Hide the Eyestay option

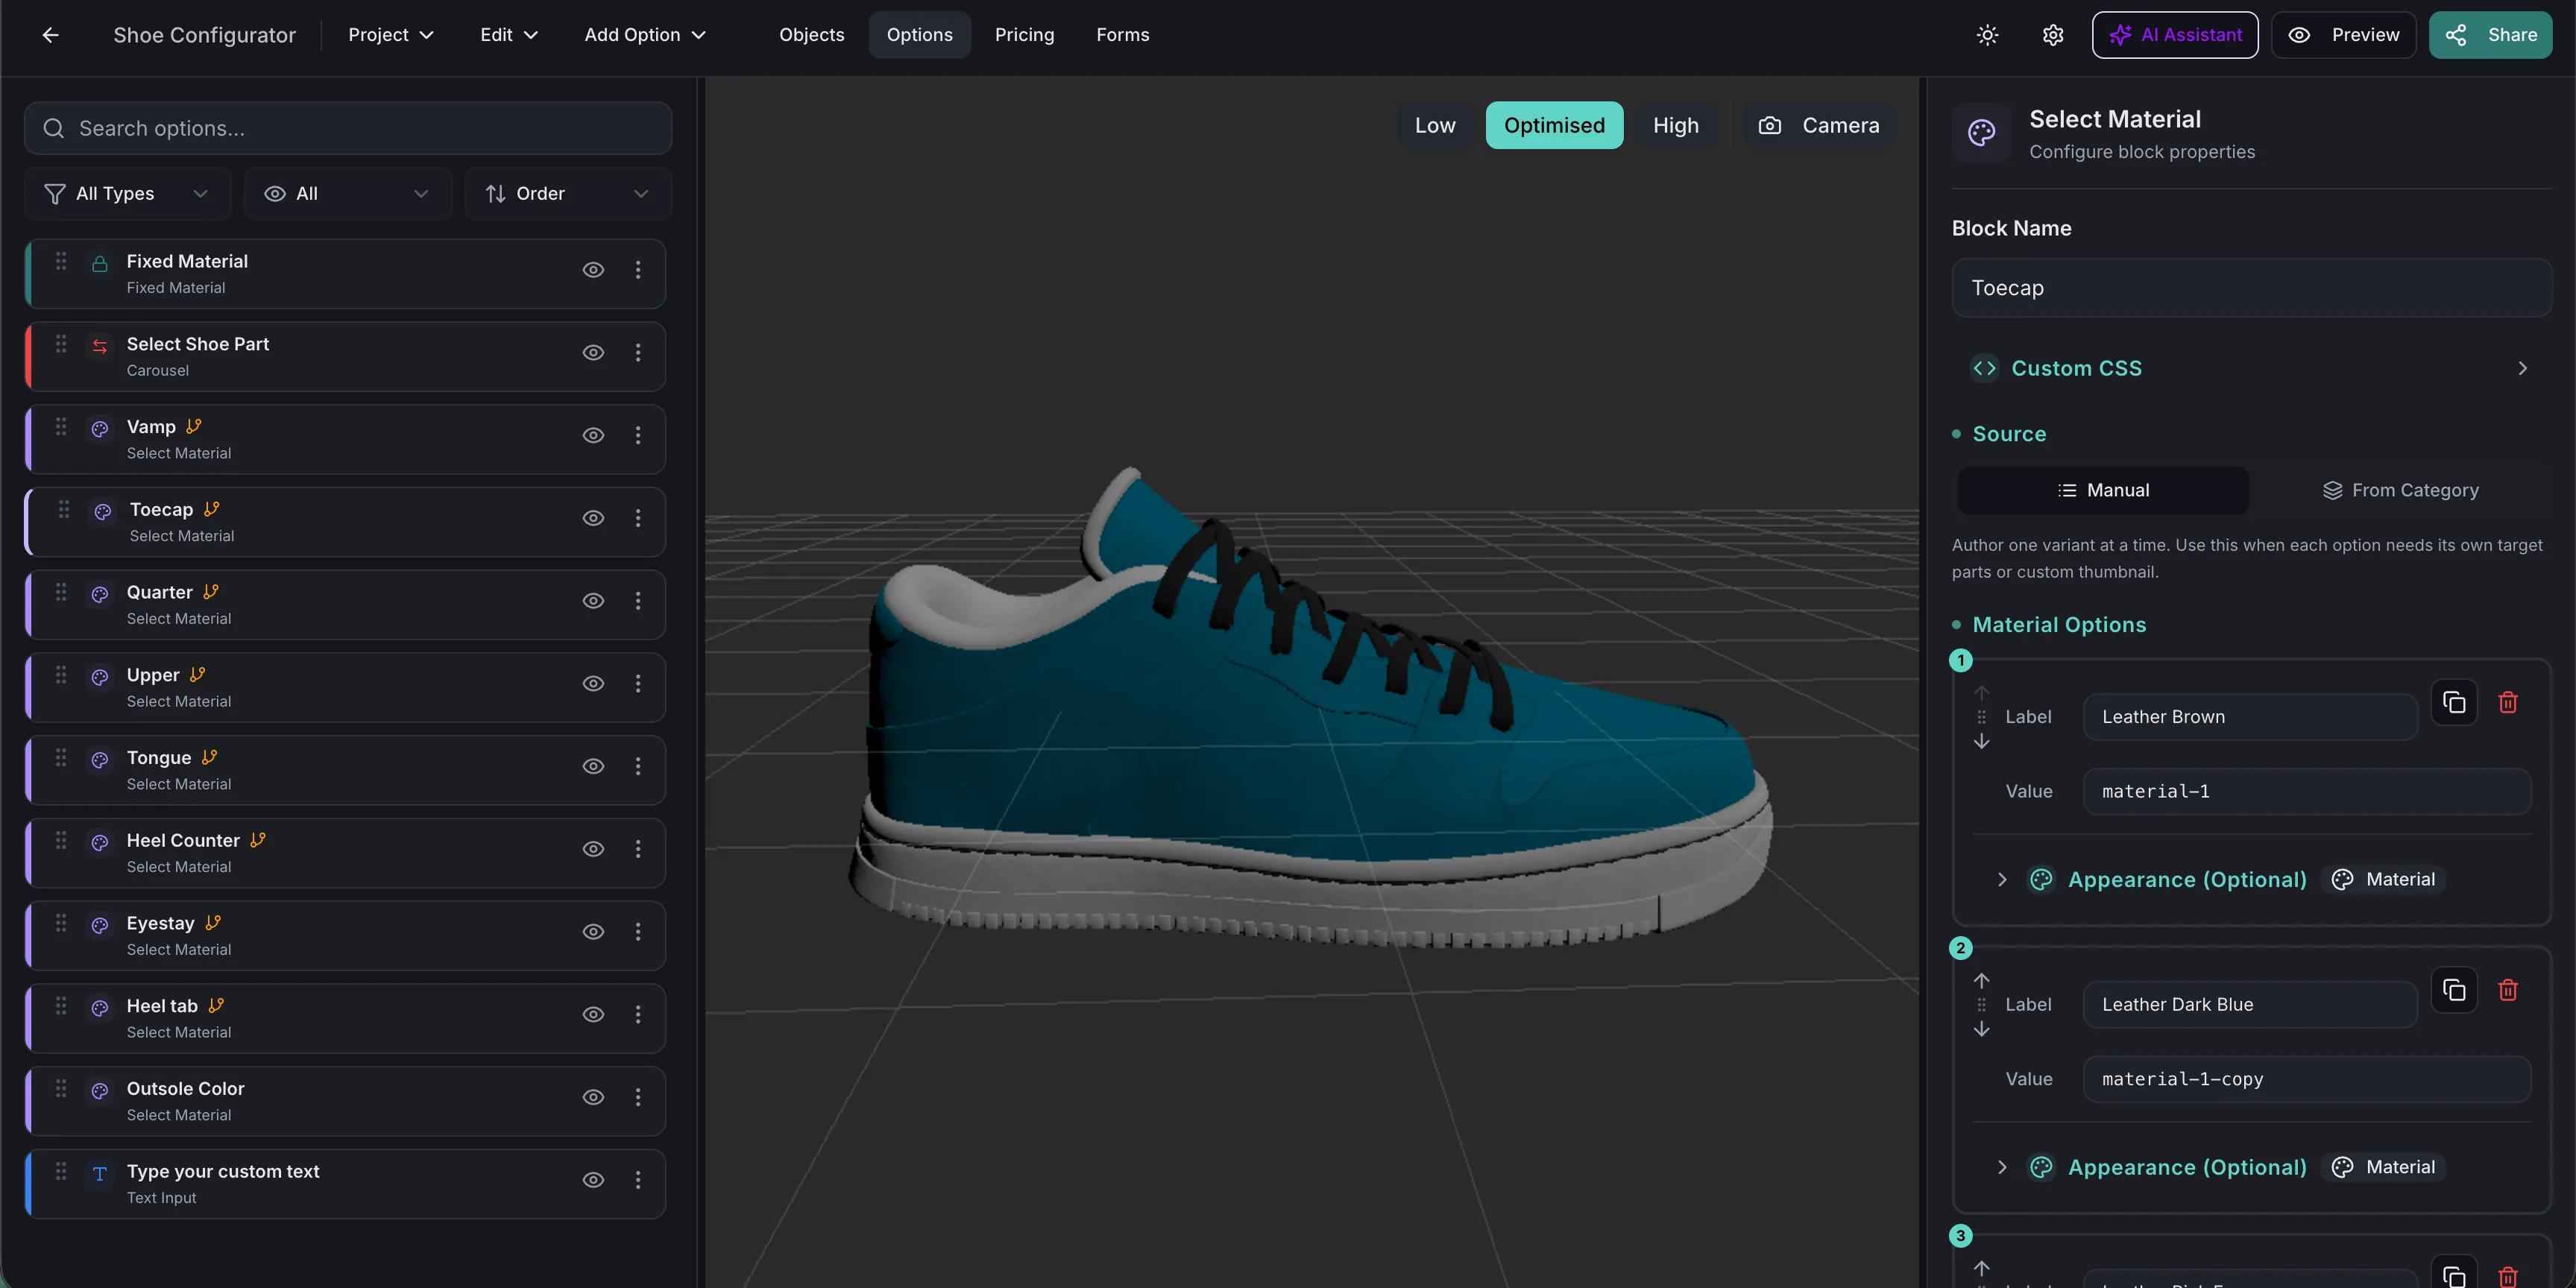[593, 932]
